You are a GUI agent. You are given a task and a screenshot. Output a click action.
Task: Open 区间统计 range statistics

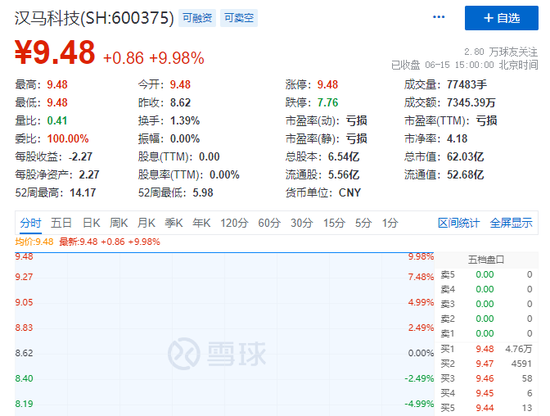coord(458,223)
